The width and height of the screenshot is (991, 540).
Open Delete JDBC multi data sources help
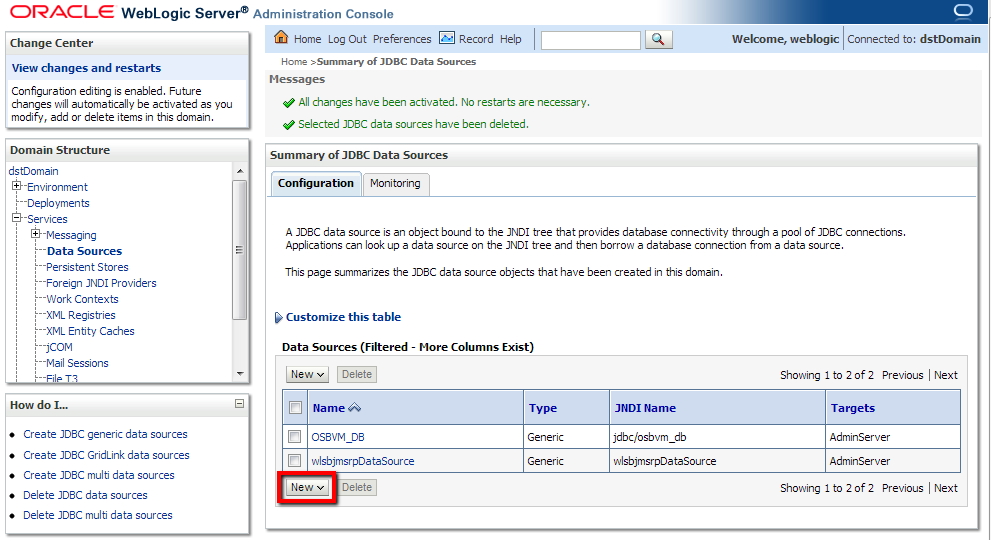pos(98,515)
